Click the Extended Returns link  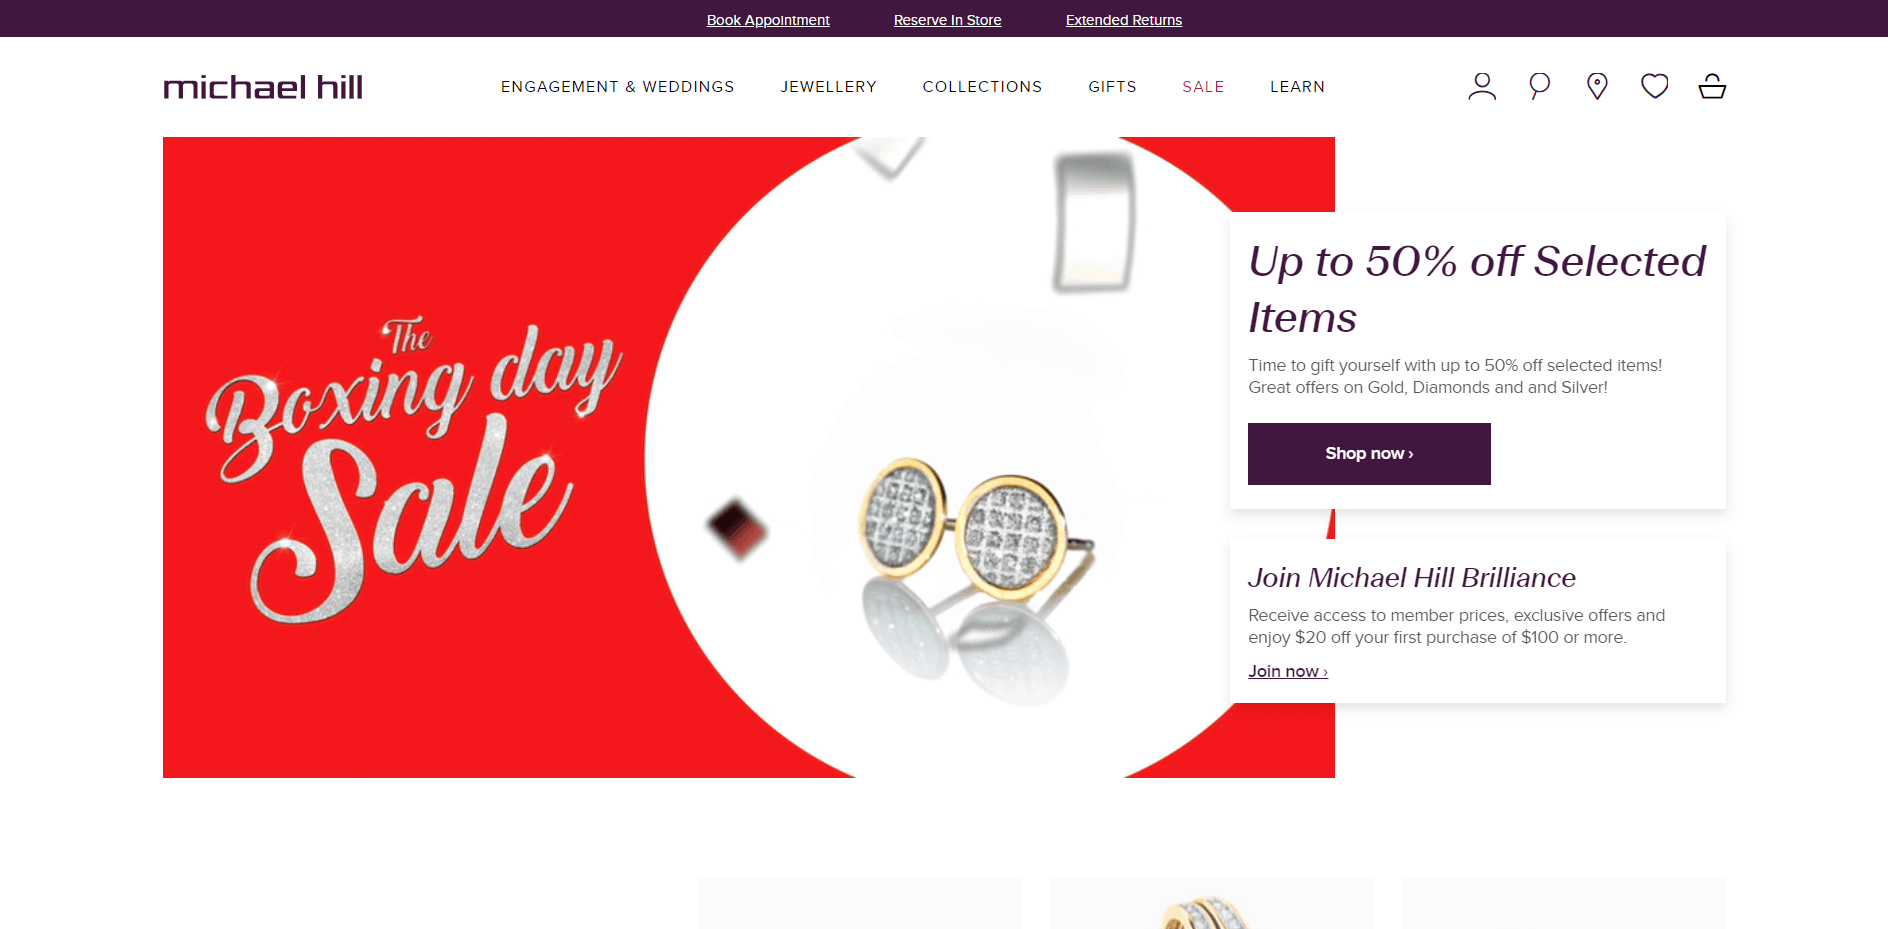(1123, 20)
